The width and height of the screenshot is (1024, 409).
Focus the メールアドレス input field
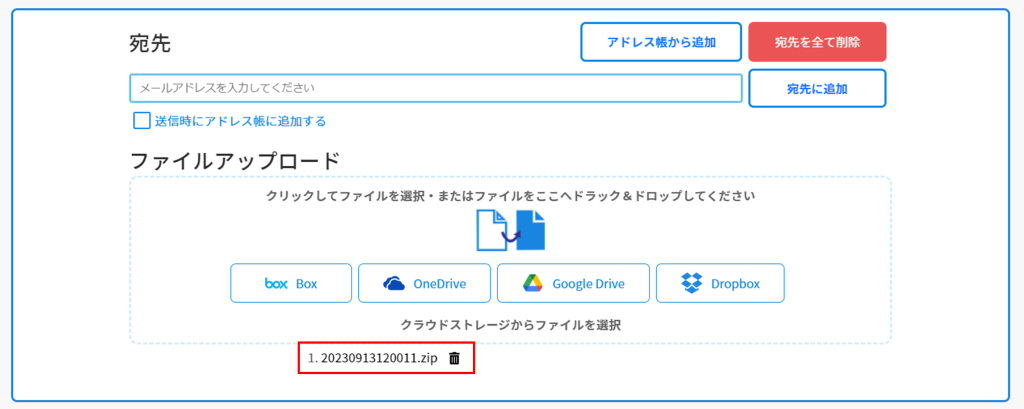pos(436,88)
